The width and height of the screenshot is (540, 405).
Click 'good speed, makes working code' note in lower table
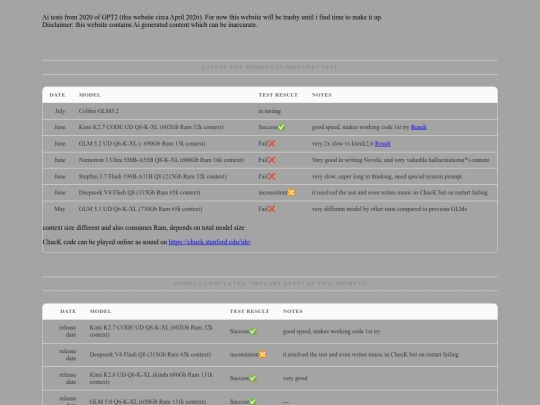point(331,331)
